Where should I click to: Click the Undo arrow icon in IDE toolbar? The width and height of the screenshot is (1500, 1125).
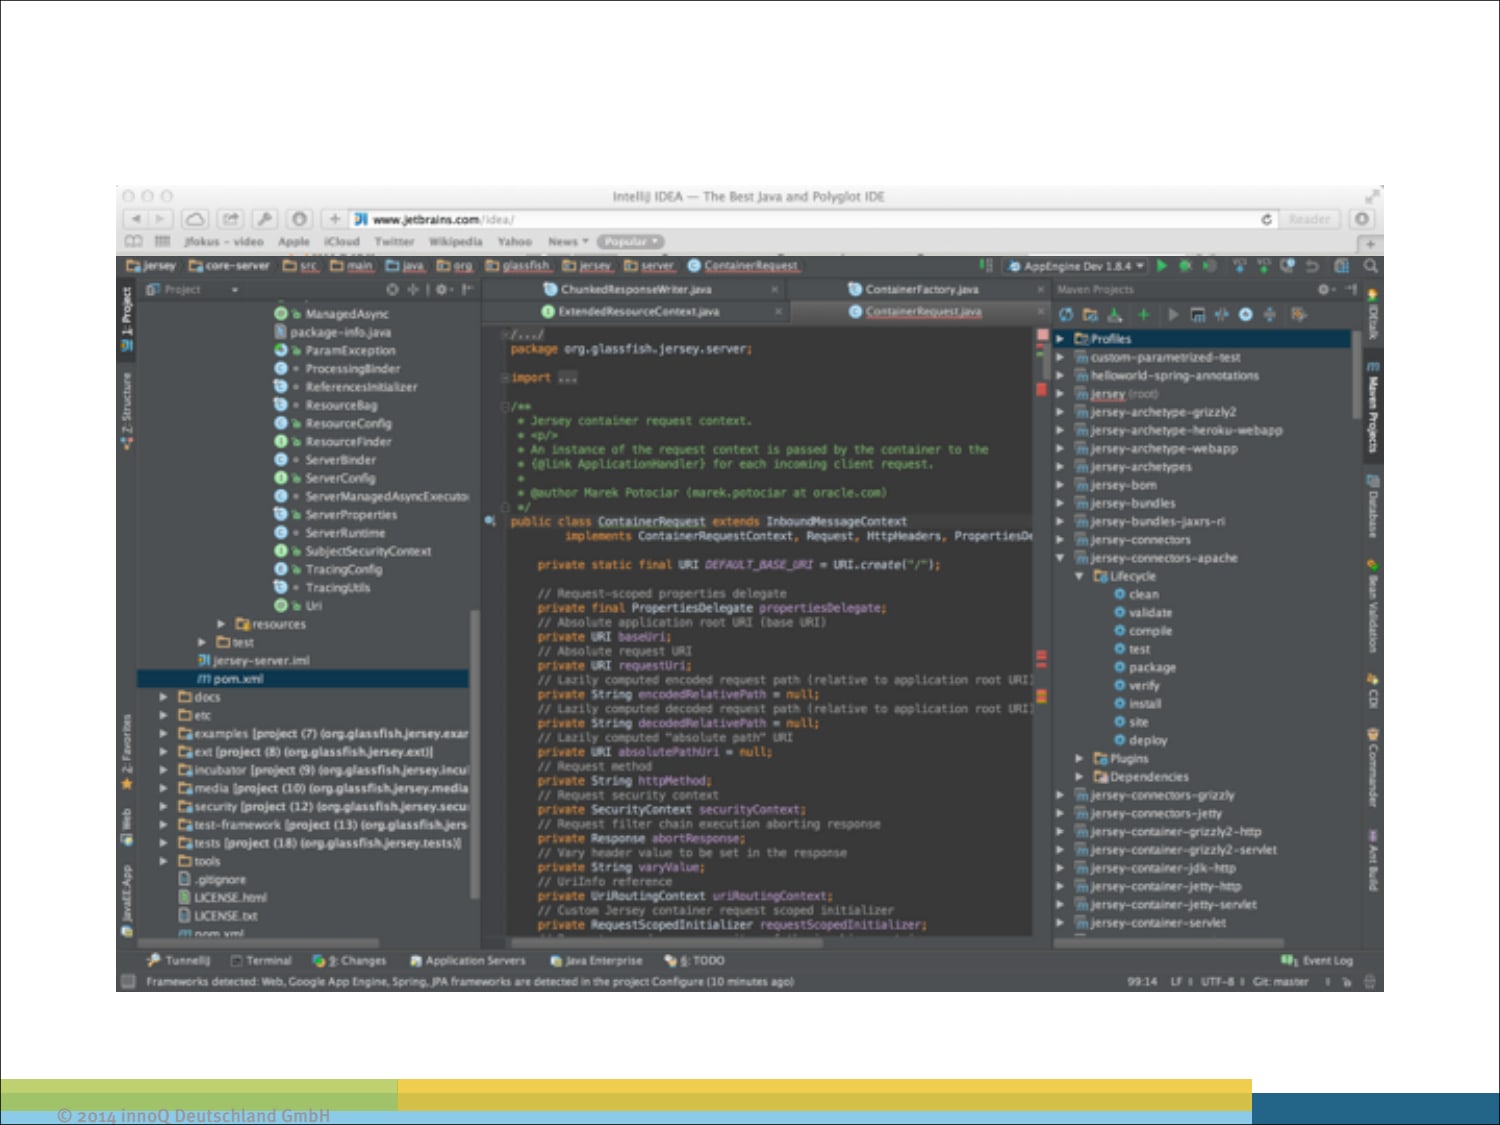click(1312, 266)
